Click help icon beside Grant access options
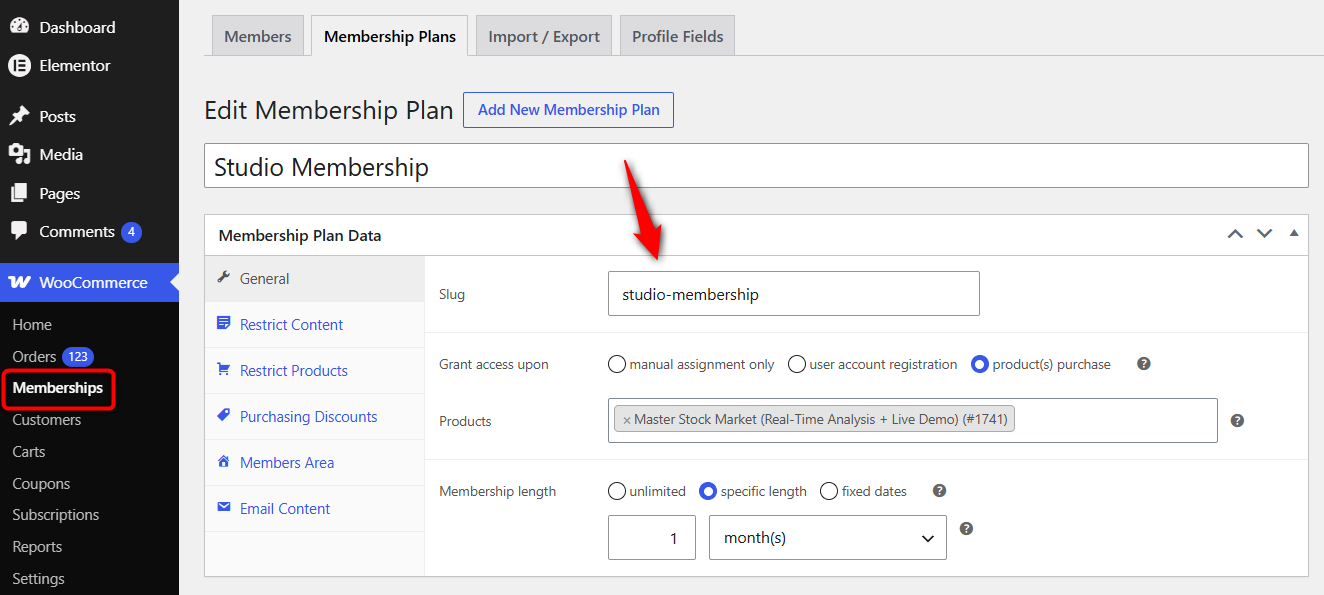This screenshot has height=595, width=1324. coord(1144,364)
